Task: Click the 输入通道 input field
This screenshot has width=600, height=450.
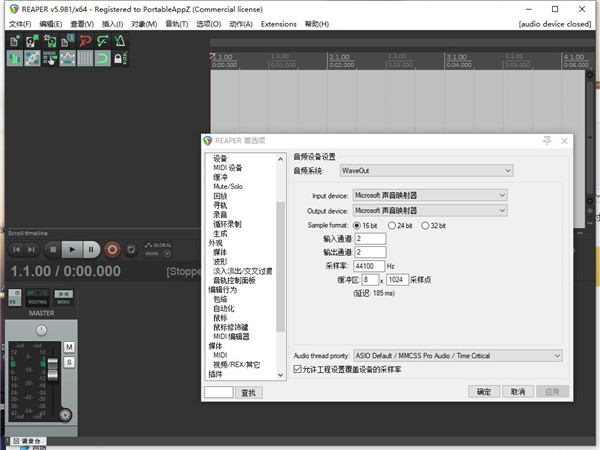Action: point(370,239)
